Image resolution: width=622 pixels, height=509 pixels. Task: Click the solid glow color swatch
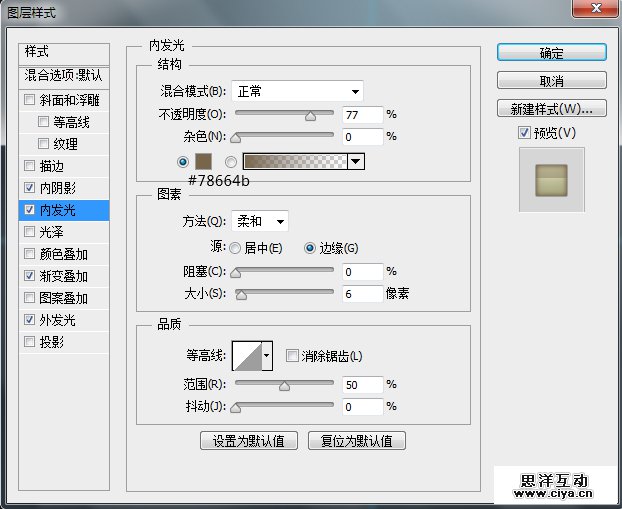(x=205, y=161)
